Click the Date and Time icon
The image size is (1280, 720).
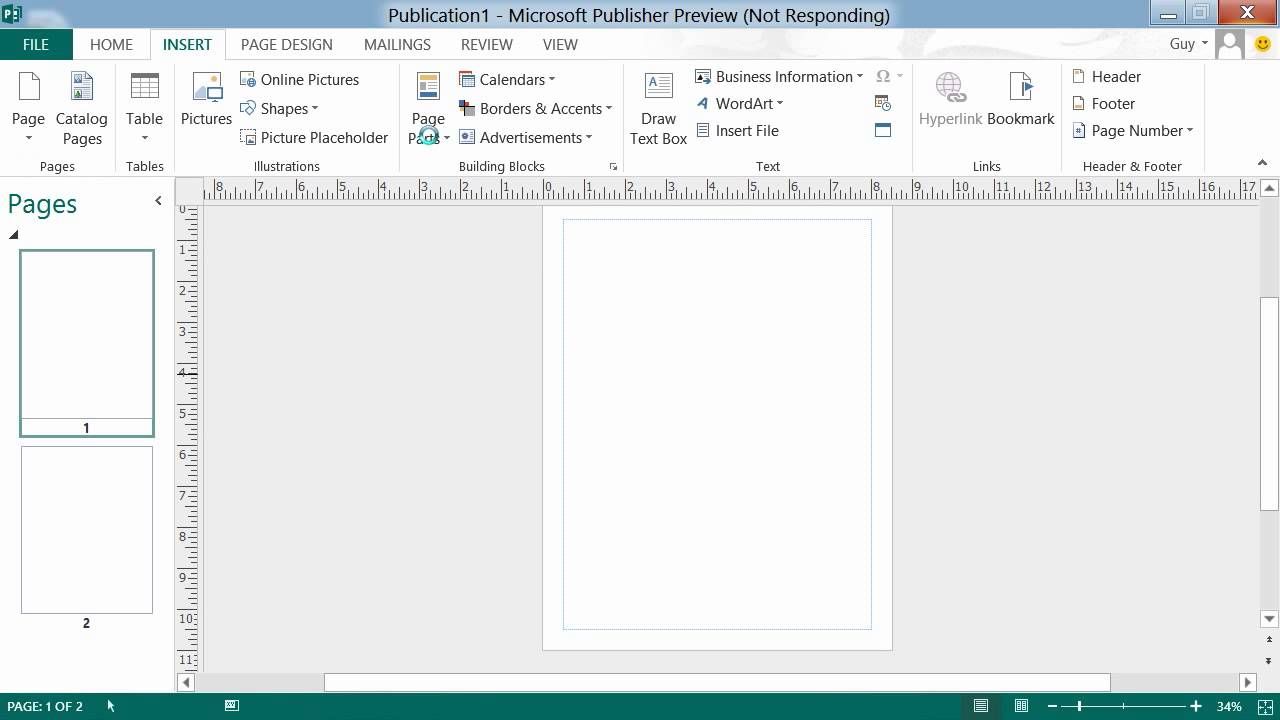click(x=882, y=103)
